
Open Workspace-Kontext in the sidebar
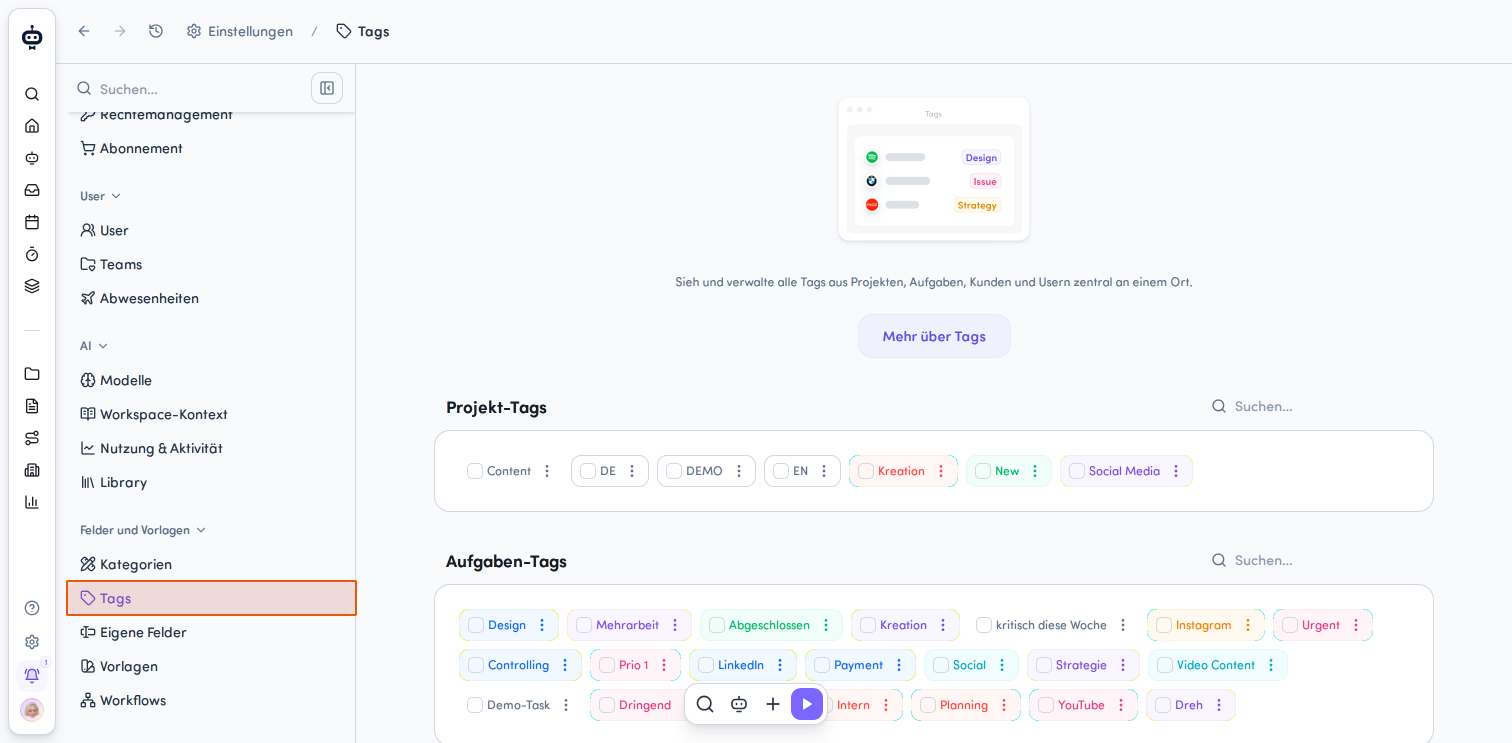coord(211,414)
